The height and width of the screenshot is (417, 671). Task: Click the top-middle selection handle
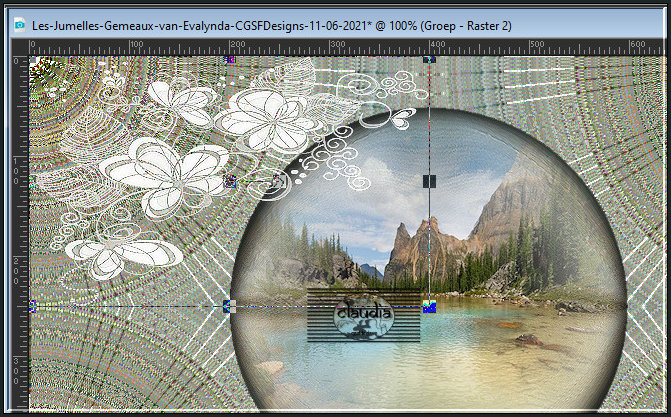tap(230, 60)
